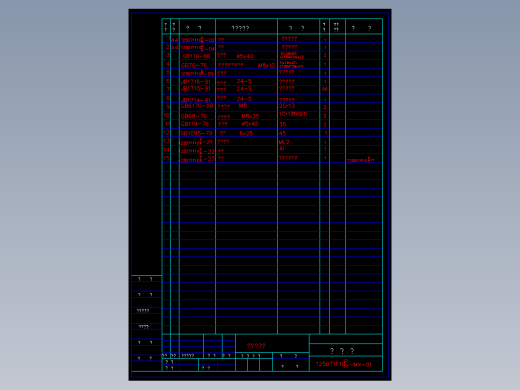Select the JB1714-91 standard code cell
The width and height of the screenshot is (520, 390).
point(196,100)
